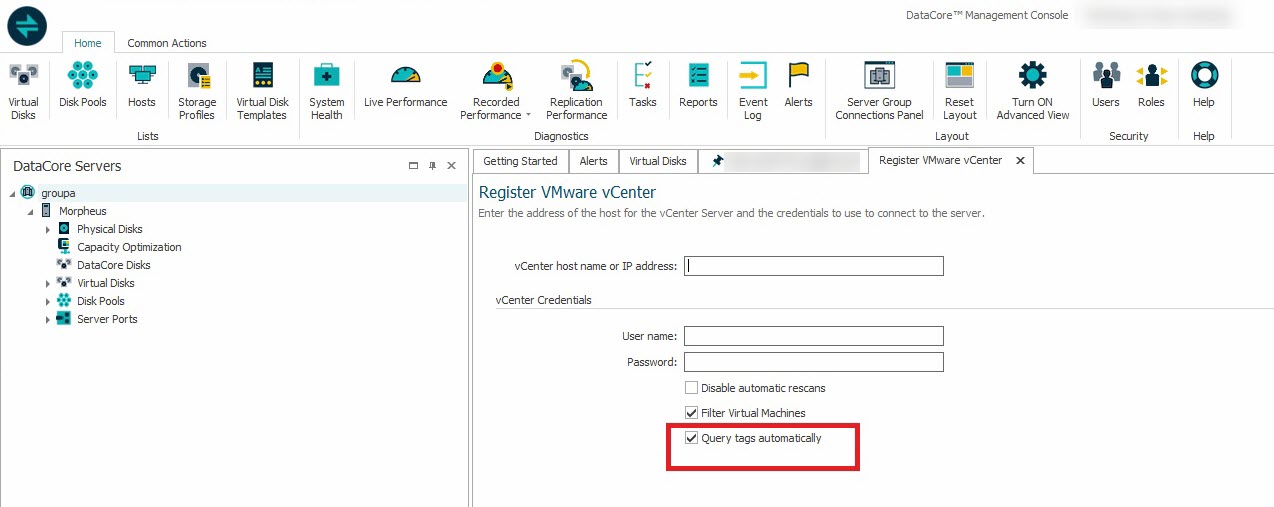Click Recorded Performance icon

pyautogui.click(x=496, y=76)
